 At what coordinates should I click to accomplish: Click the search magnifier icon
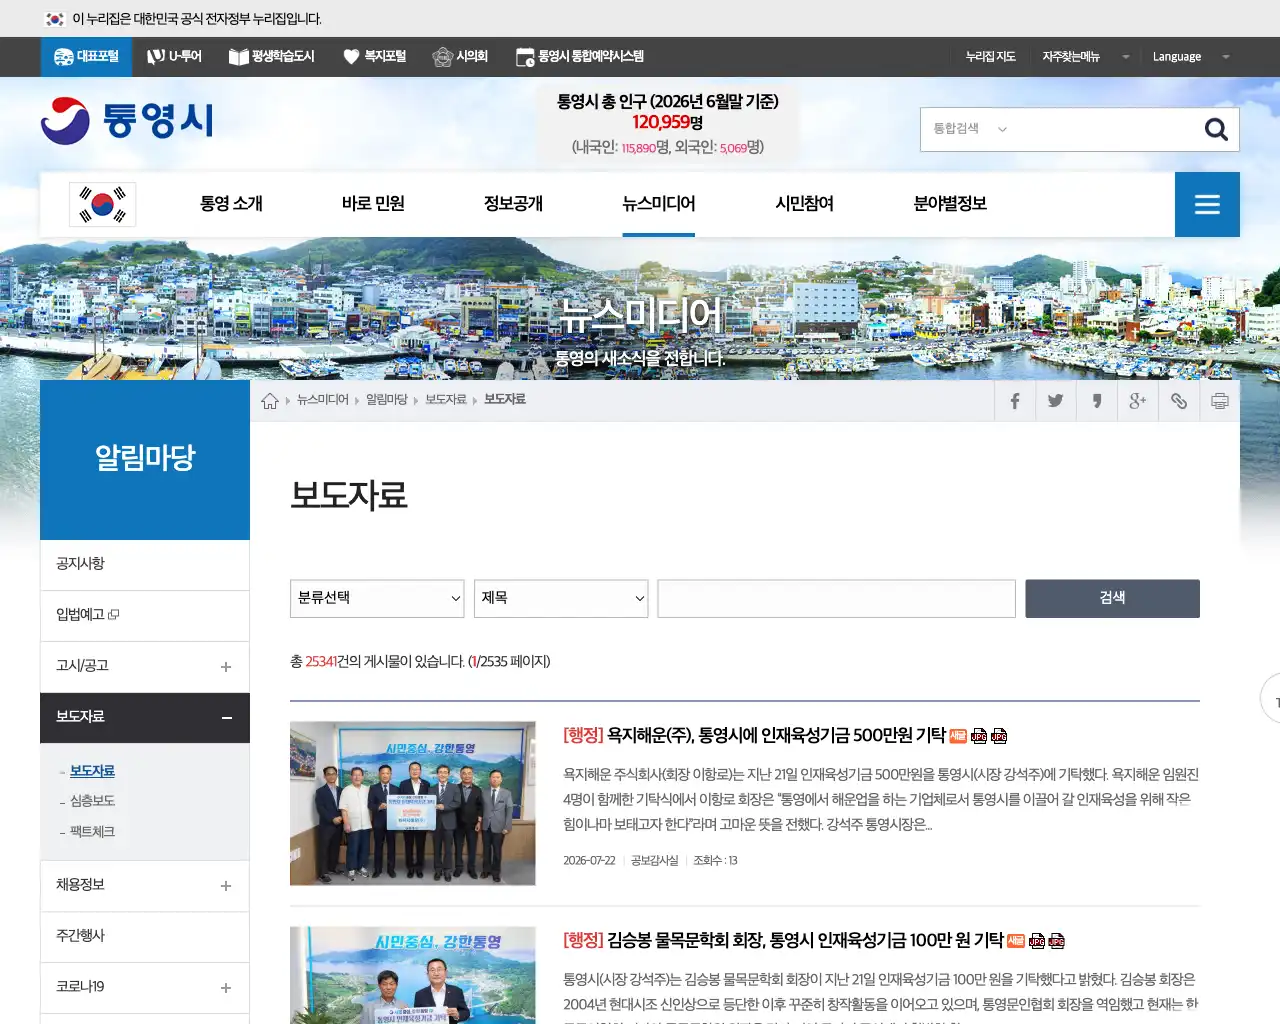pyautogui.click(x=1216, y=129)
